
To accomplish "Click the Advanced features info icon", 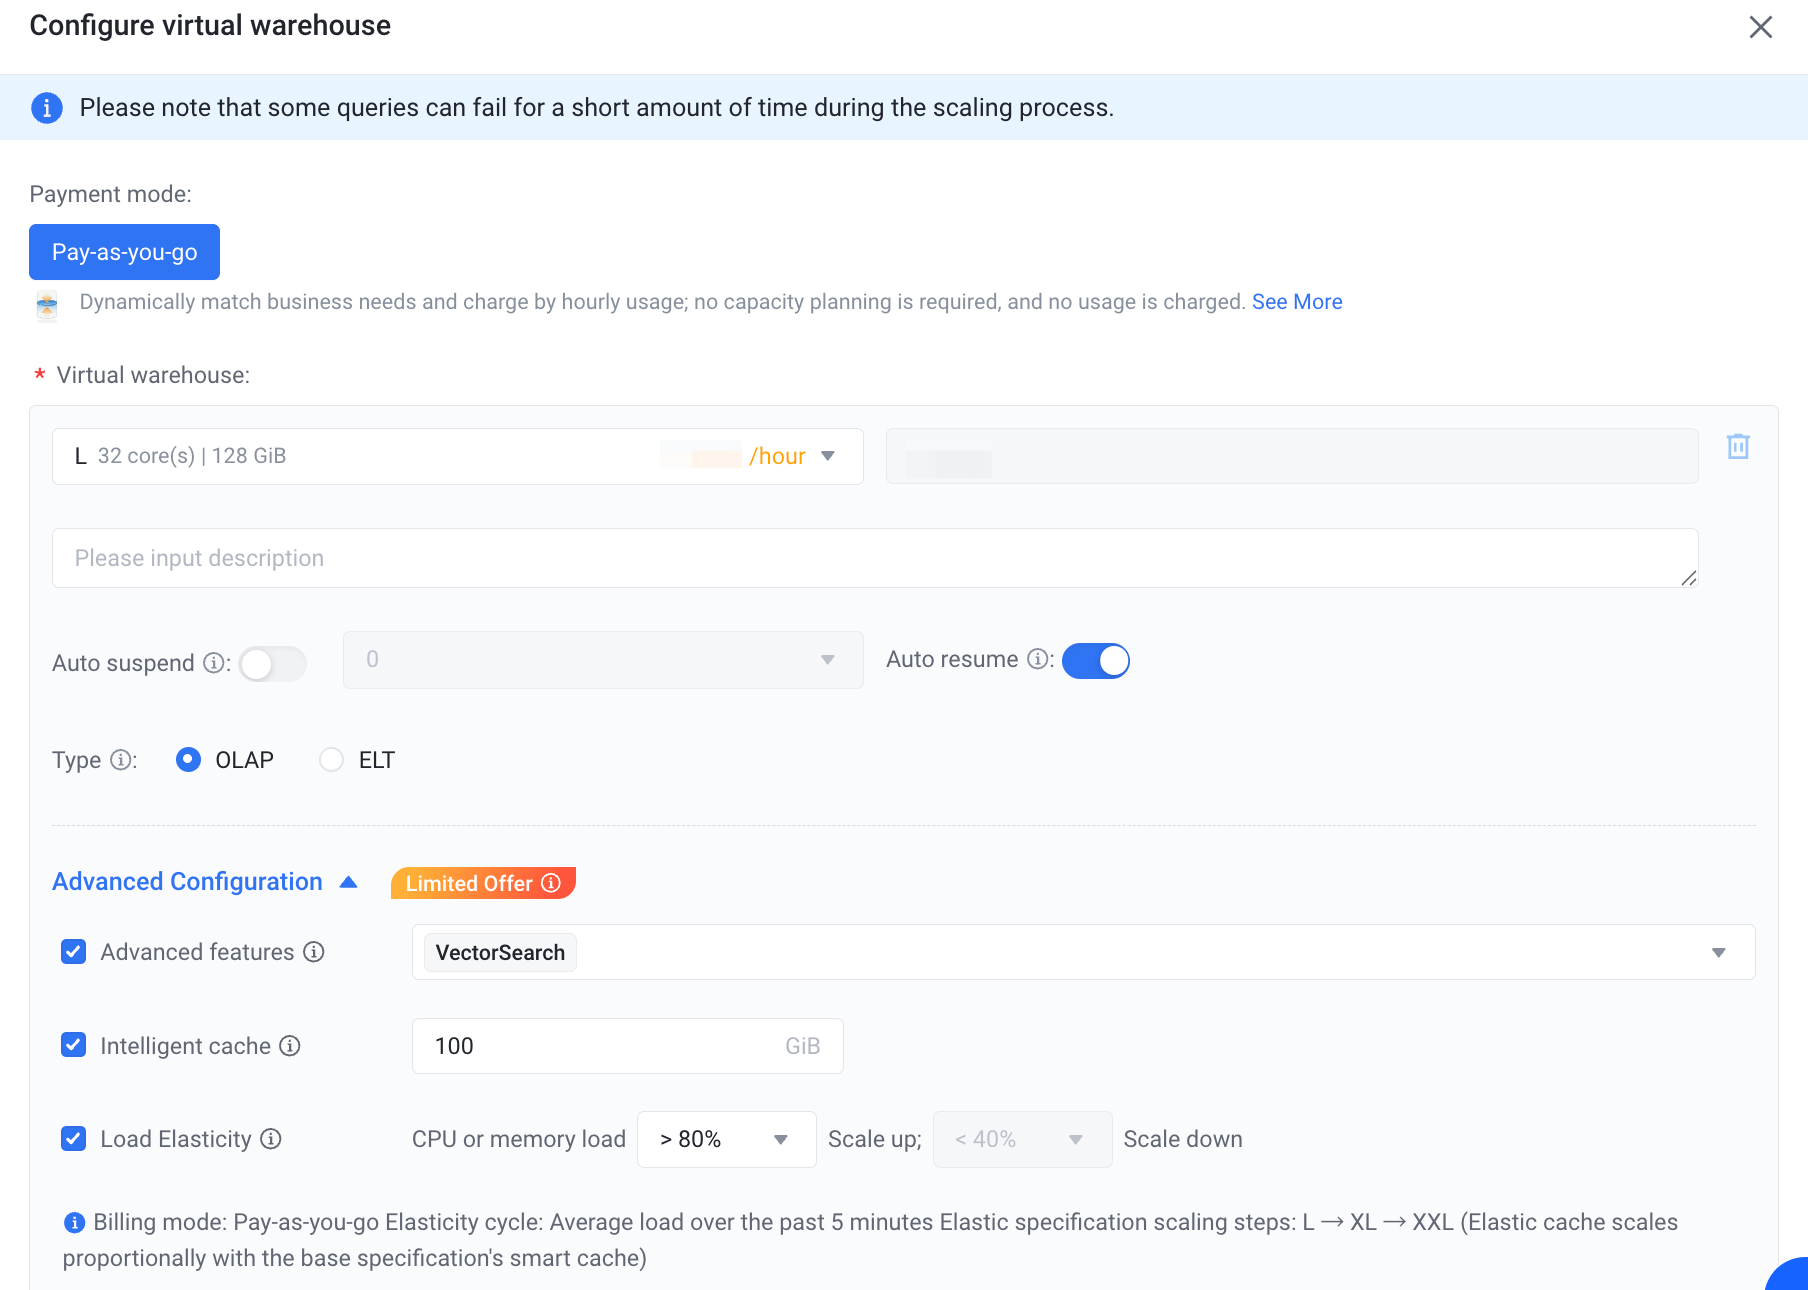I will tap(314, 952).
